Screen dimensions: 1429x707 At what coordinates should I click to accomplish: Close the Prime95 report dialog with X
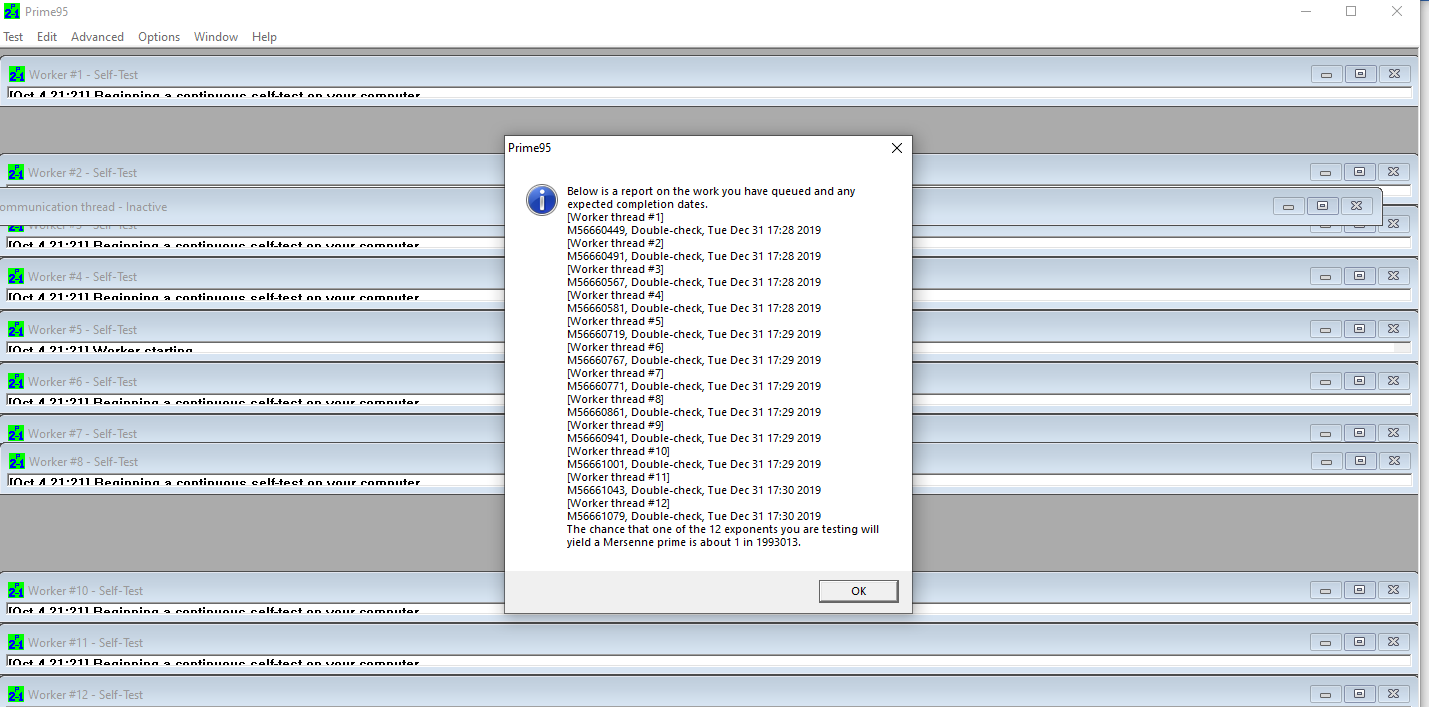tap(896, 148)
